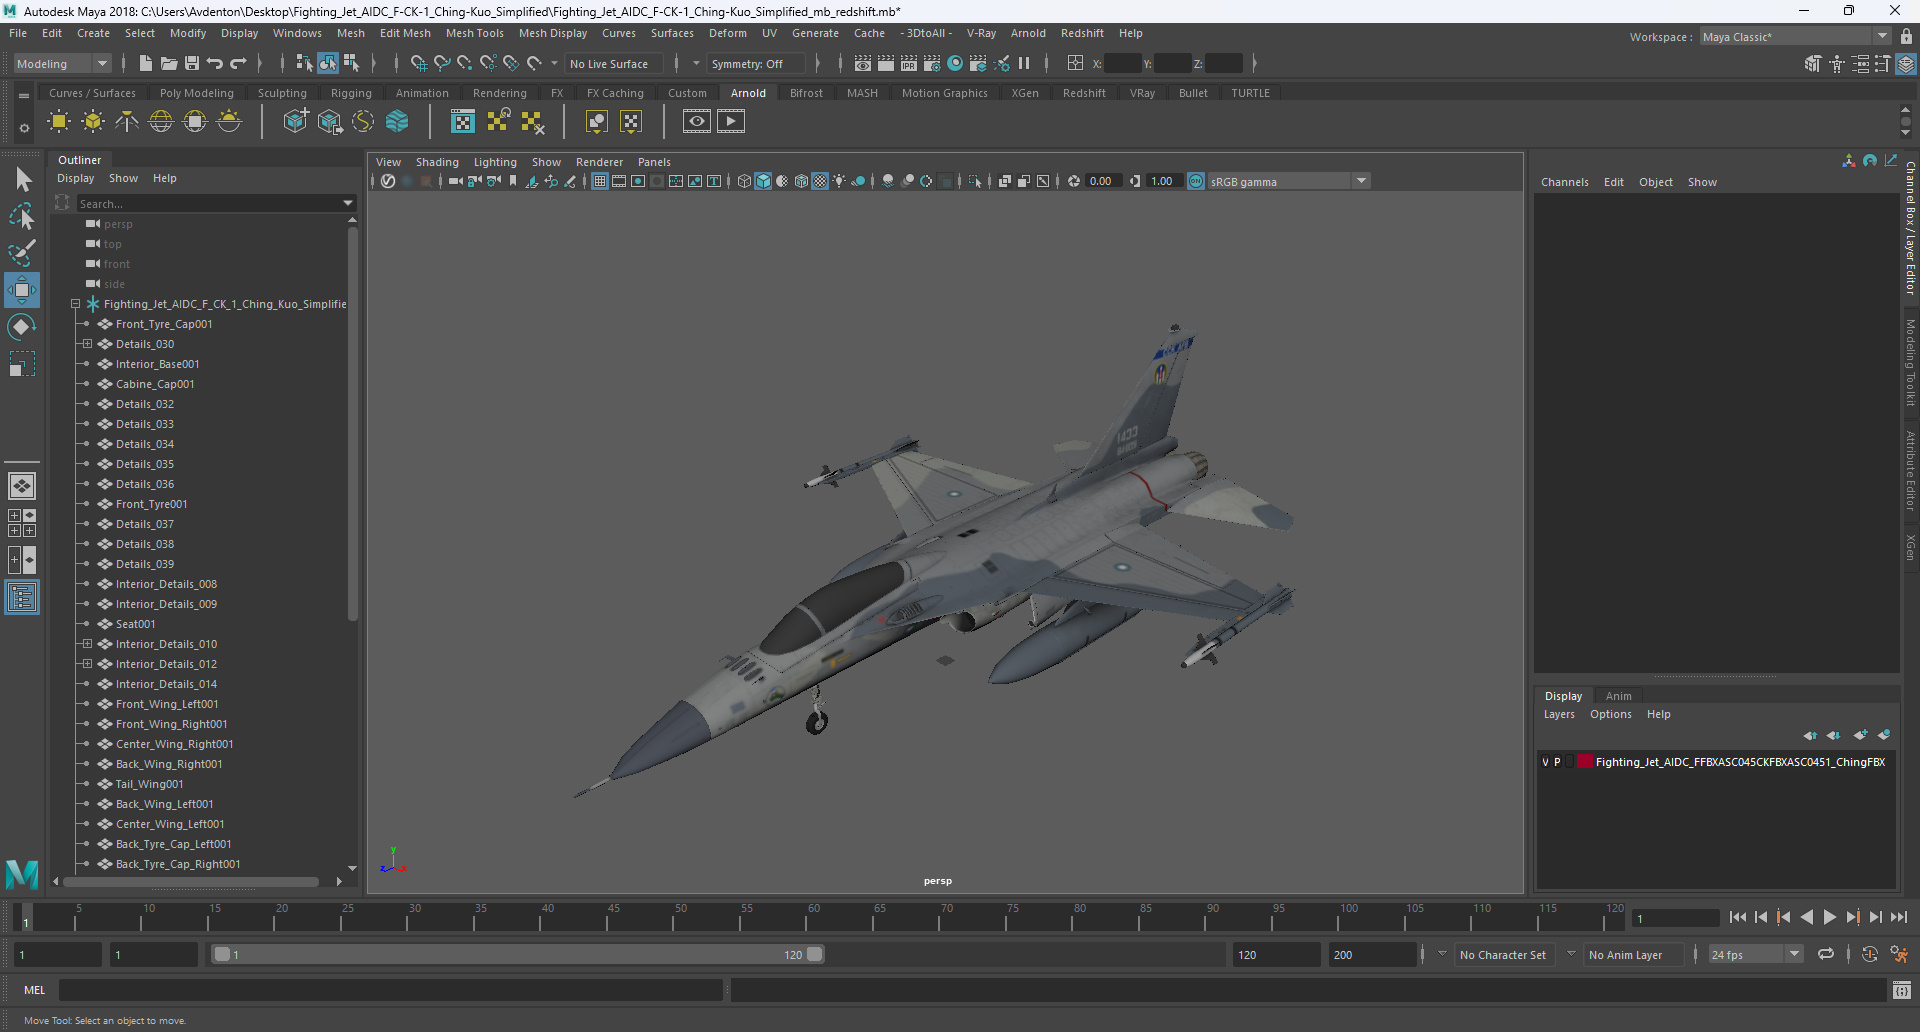Click the time slider at frame 60
Screen dimensions: 1920x1032
pos(813,917)
